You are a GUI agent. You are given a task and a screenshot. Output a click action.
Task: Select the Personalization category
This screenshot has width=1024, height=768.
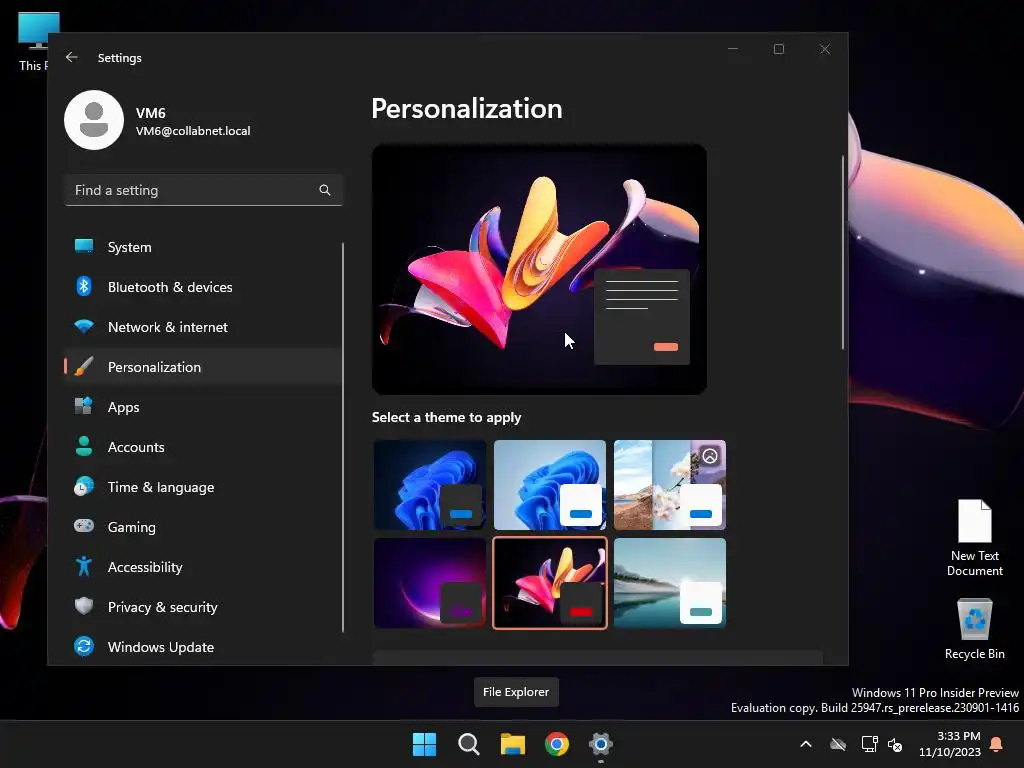[204, 367]
